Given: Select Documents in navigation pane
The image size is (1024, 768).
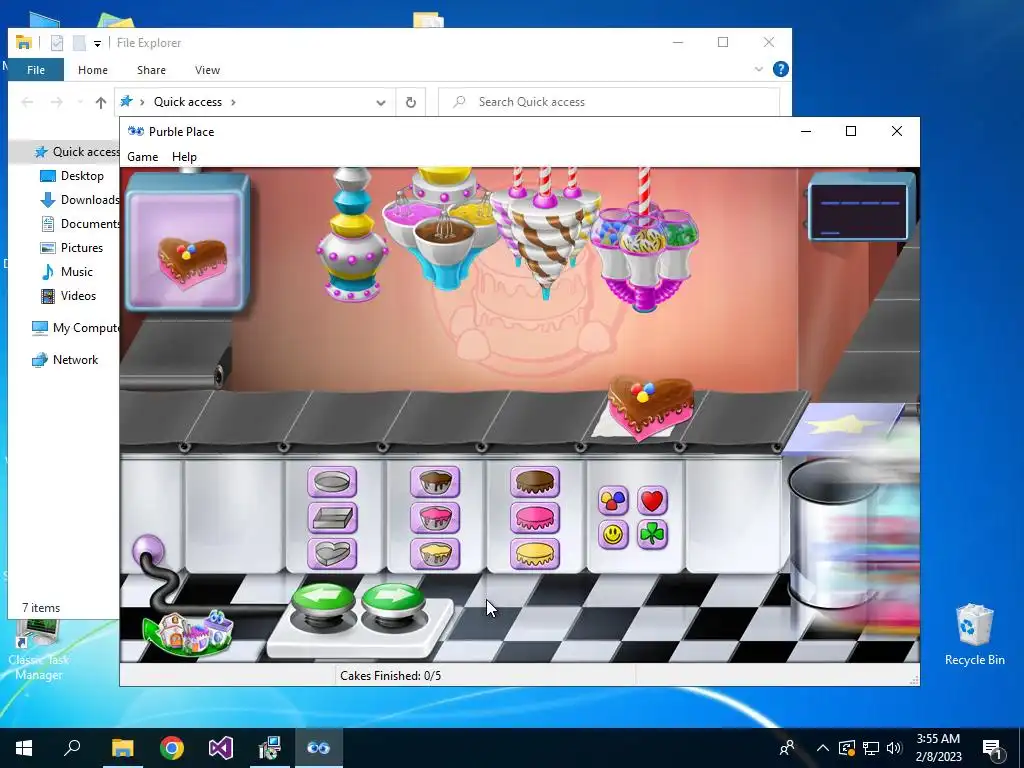Looking at the screenshot, I should (80, 223).
